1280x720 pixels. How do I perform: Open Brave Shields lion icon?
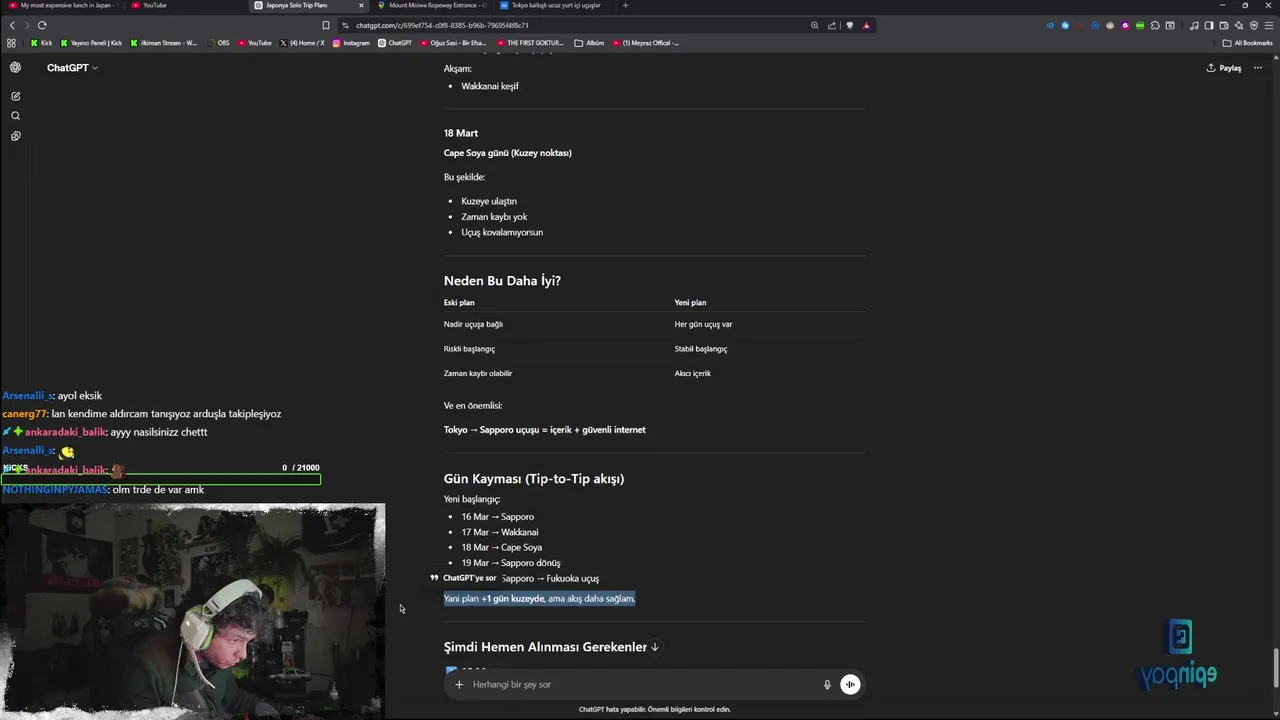tap(849, 25)
